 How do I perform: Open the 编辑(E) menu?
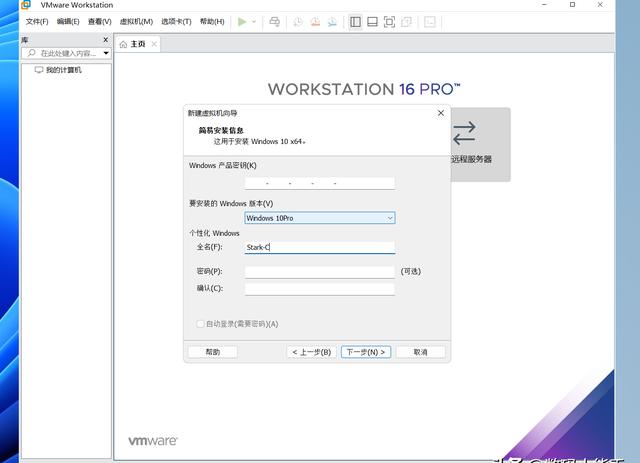[x=68, y=22]
